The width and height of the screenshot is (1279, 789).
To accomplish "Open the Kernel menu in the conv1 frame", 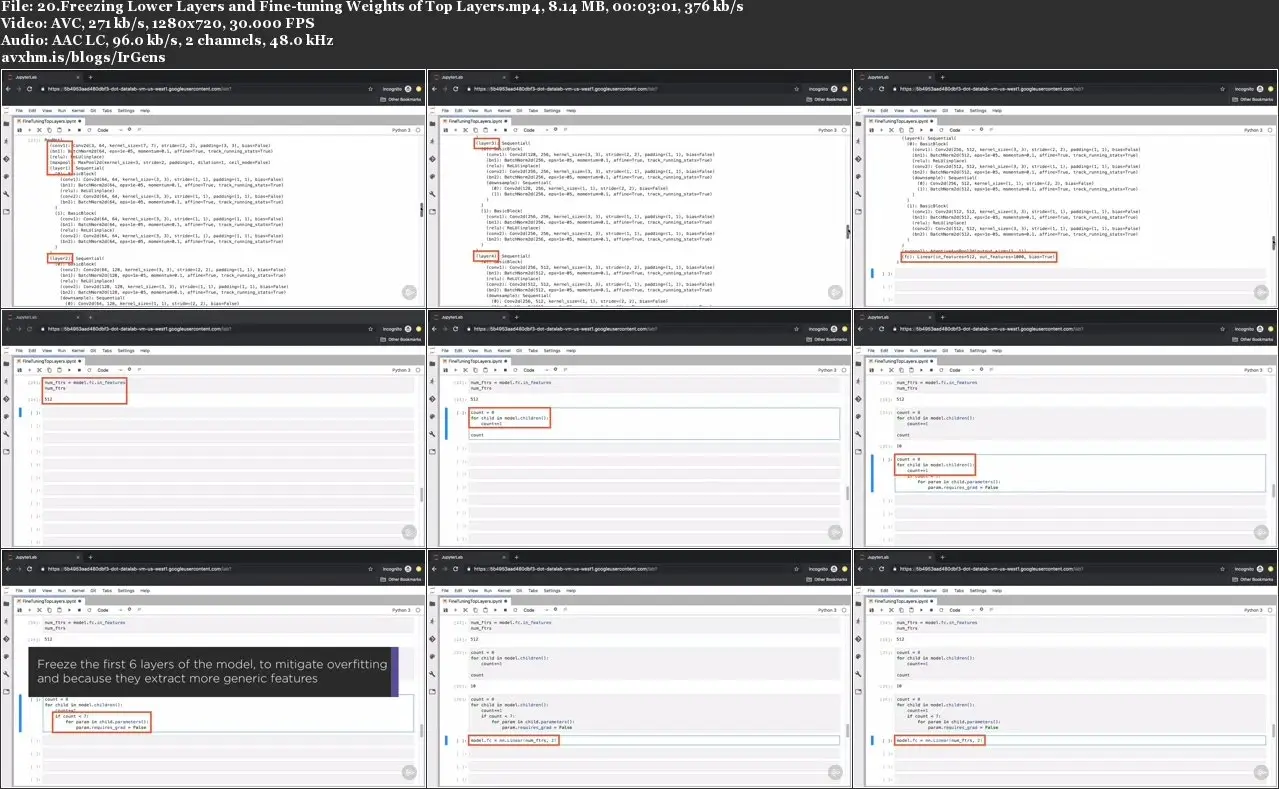I will coord(78,110).
